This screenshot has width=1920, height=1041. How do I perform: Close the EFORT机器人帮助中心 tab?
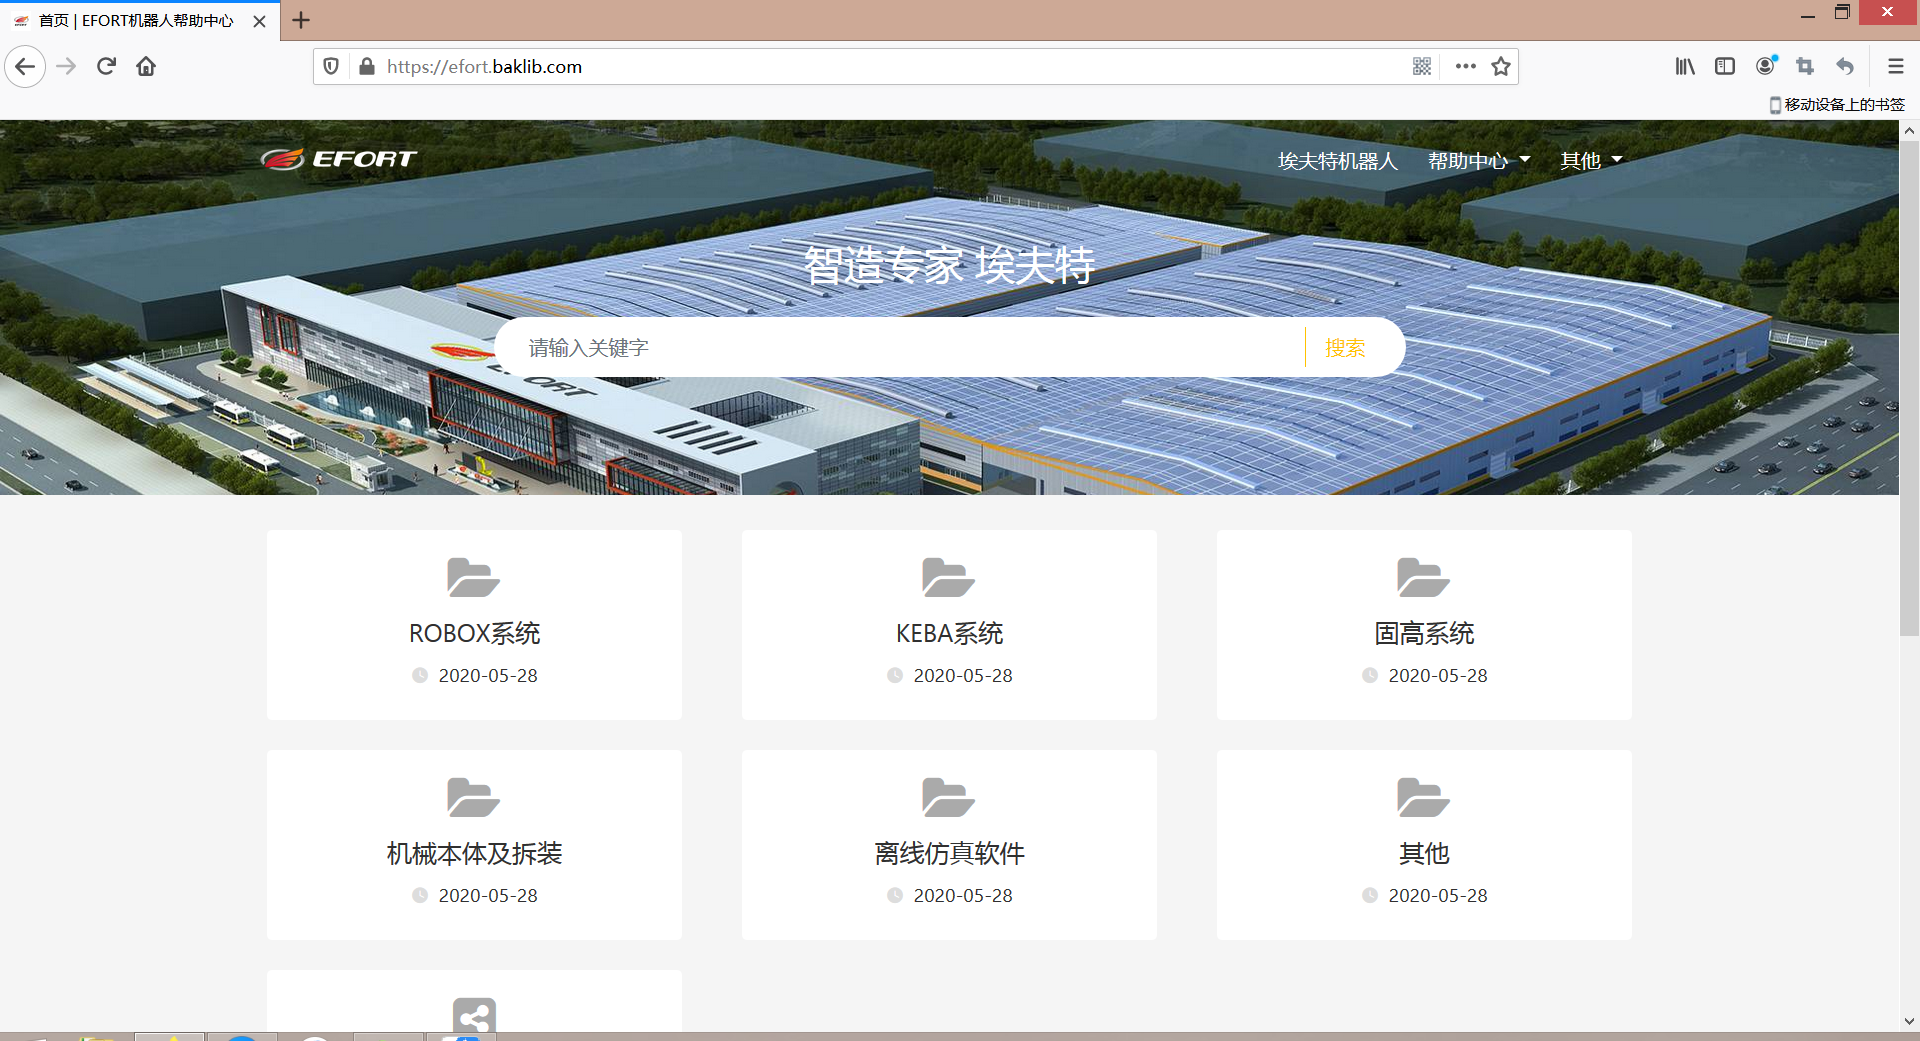259,21
